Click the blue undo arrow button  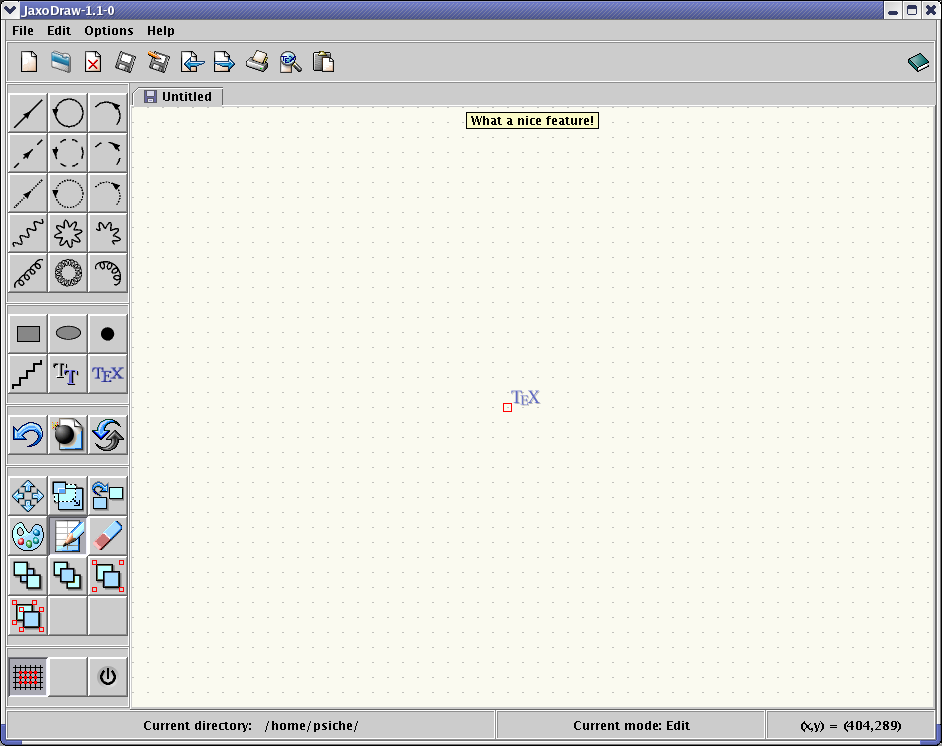(x=28, y=435)
